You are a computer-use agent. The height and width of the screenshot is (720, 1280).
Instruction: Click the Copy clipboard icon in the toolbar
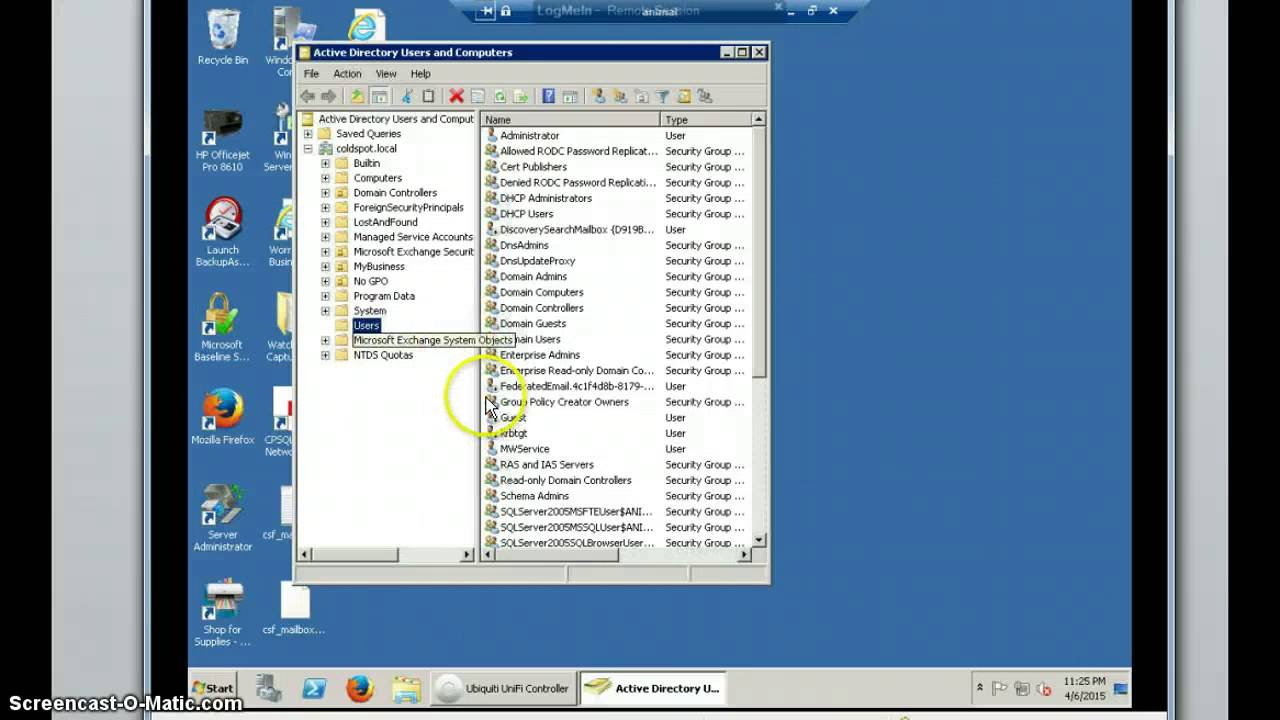[428, 96]
